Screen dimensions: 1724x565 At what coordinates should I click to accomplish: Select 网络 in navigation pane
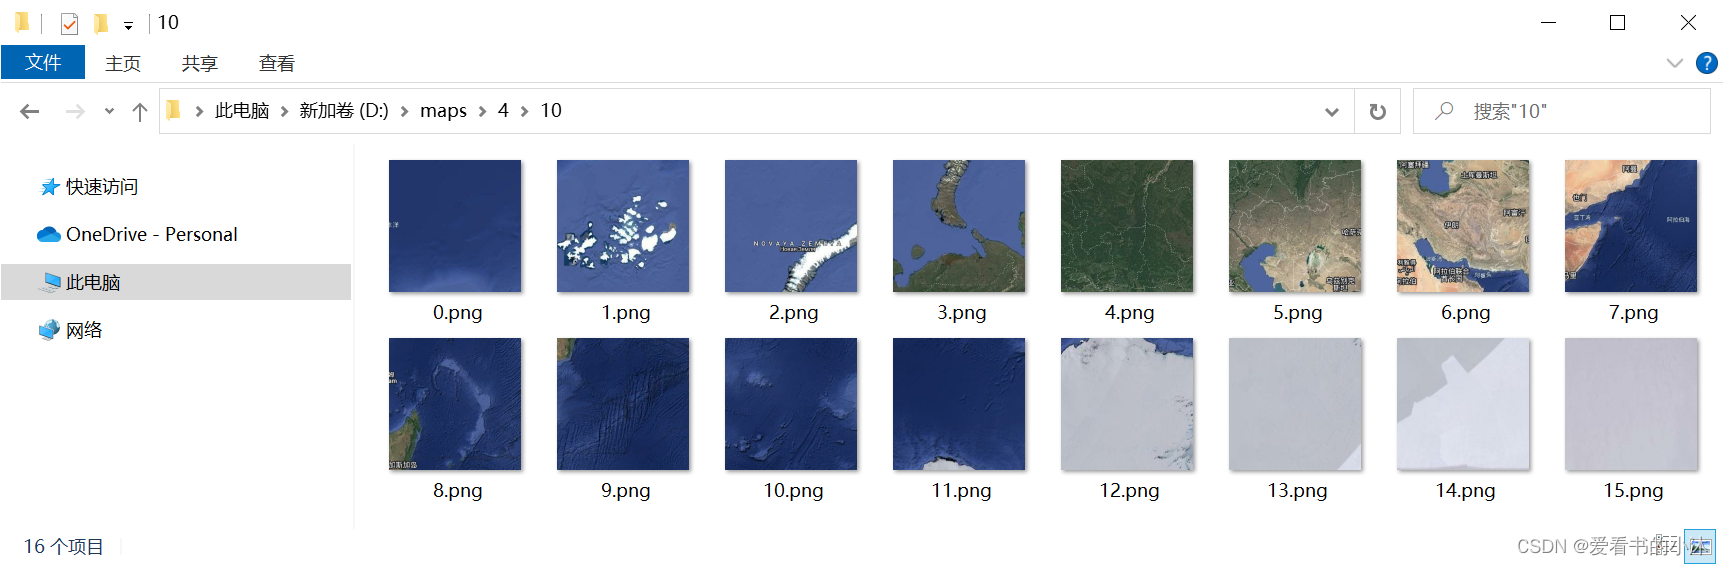pyautogui.click(x=70, y=330)
